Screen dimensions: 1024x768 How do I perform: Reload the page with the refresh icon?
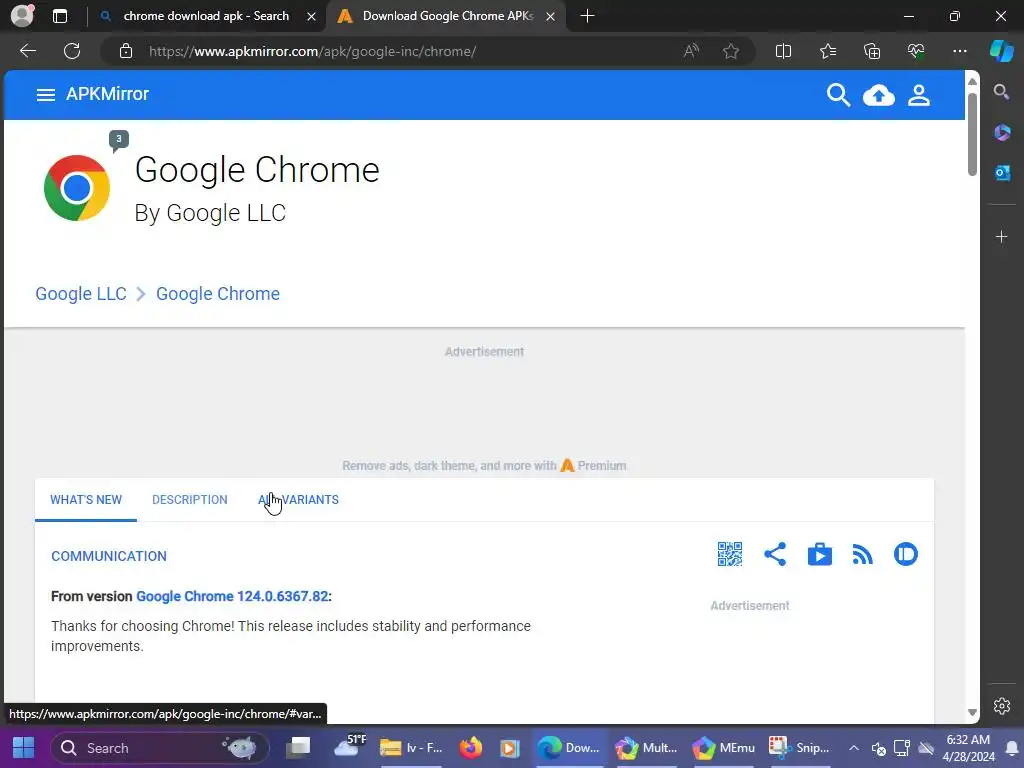[72, 51]
